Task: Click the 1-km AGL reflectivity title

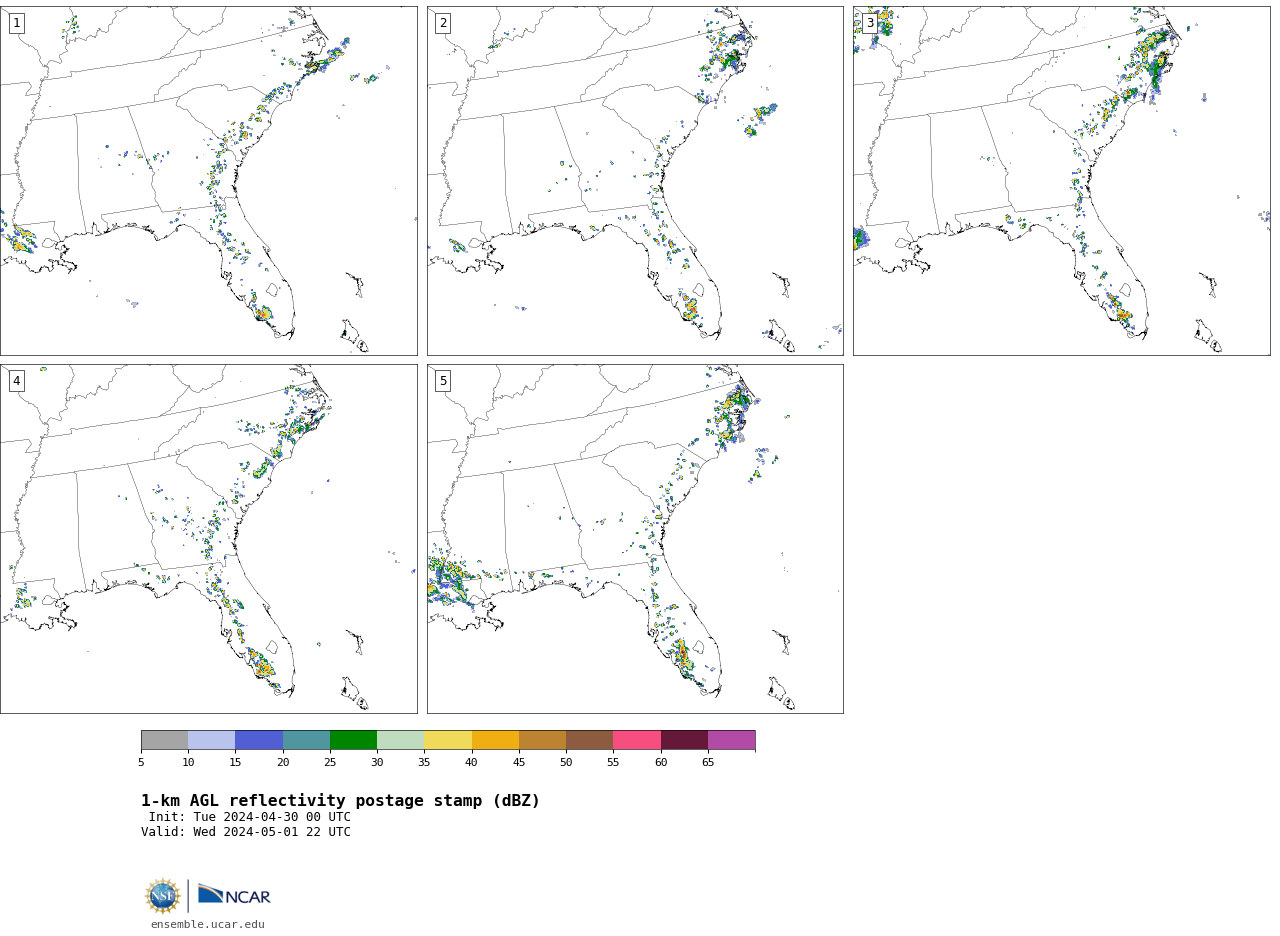Action: [340, 801]
